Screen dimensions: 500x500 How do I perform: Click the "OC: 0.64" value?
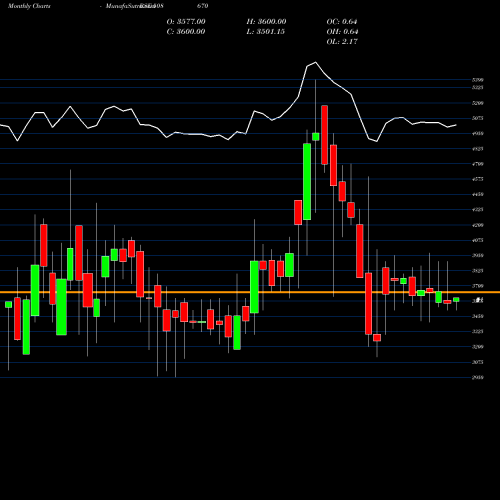tap(342, 22)
